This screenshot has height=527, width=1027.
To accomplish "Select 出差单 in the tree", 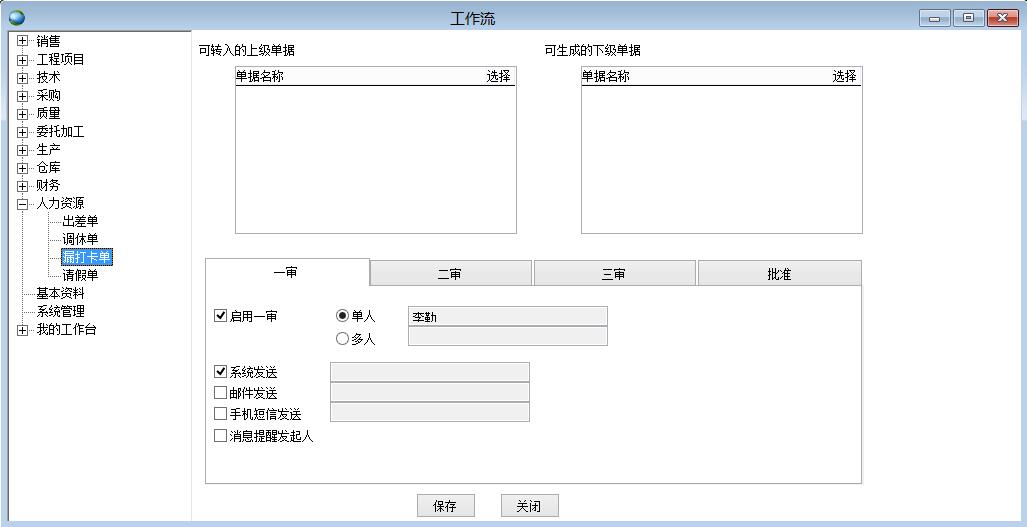I will click(x=80, y=222).
